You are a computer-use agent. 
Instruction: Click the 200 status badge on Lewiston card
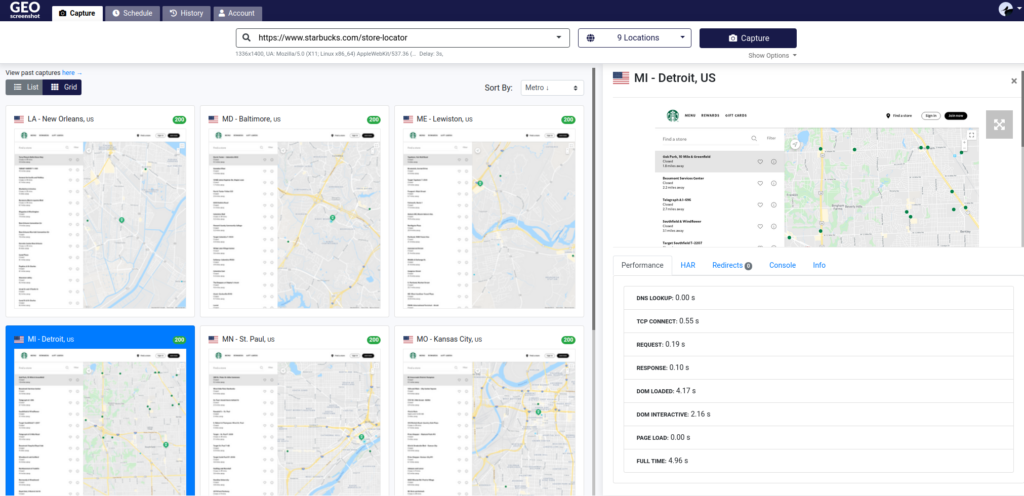pyautogui.click(x=568, y=119)
